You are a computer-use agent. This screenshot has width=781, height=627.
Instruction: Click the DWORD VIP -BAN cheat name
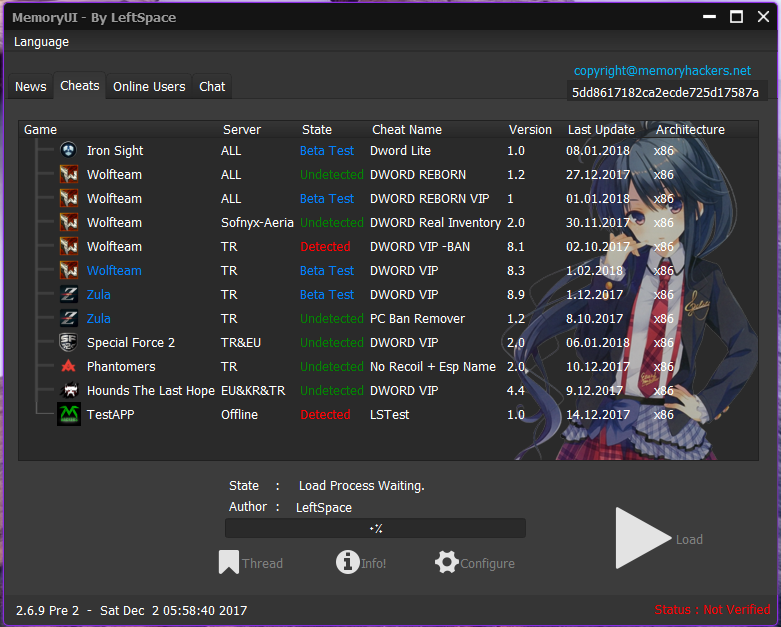click(420, 247)
